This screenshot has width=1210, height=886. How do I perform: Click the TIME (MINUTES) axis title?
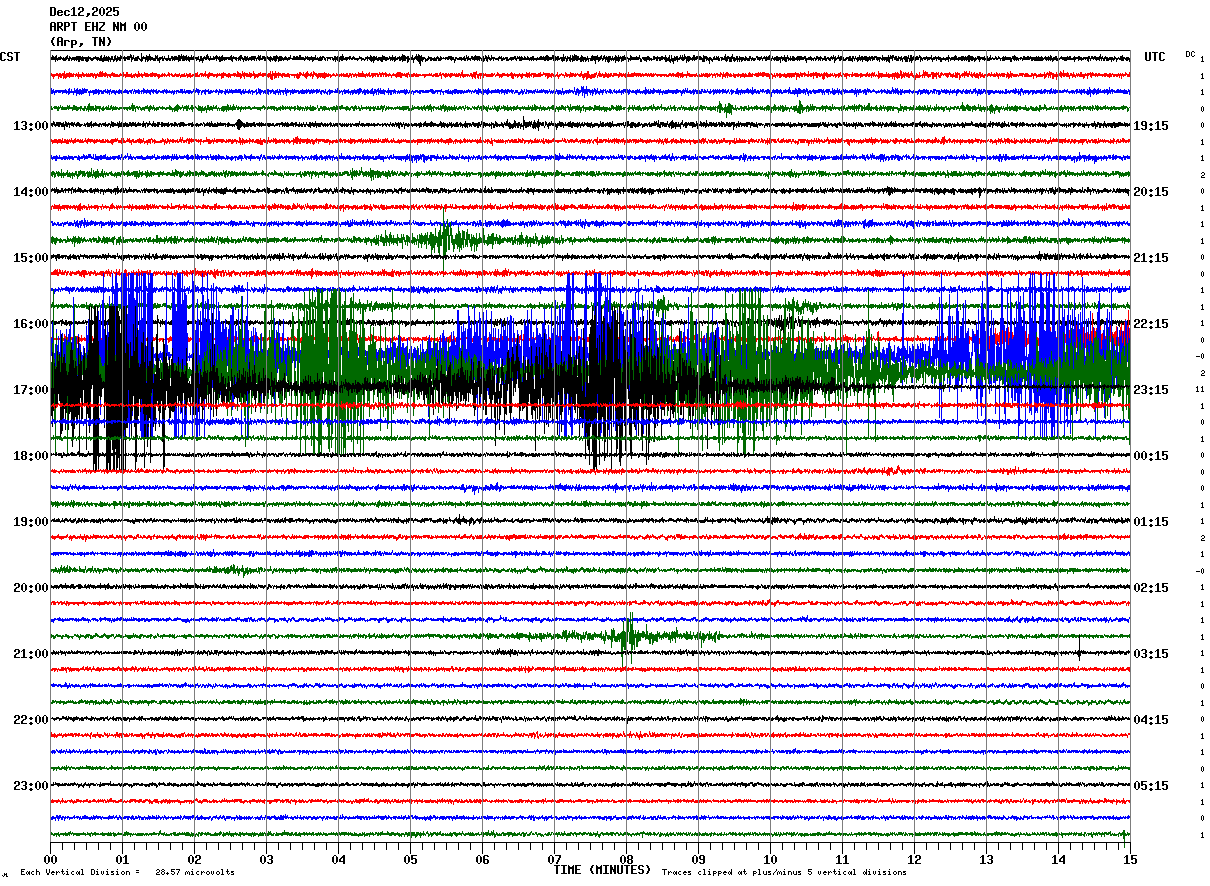click(x=602, y=870)
